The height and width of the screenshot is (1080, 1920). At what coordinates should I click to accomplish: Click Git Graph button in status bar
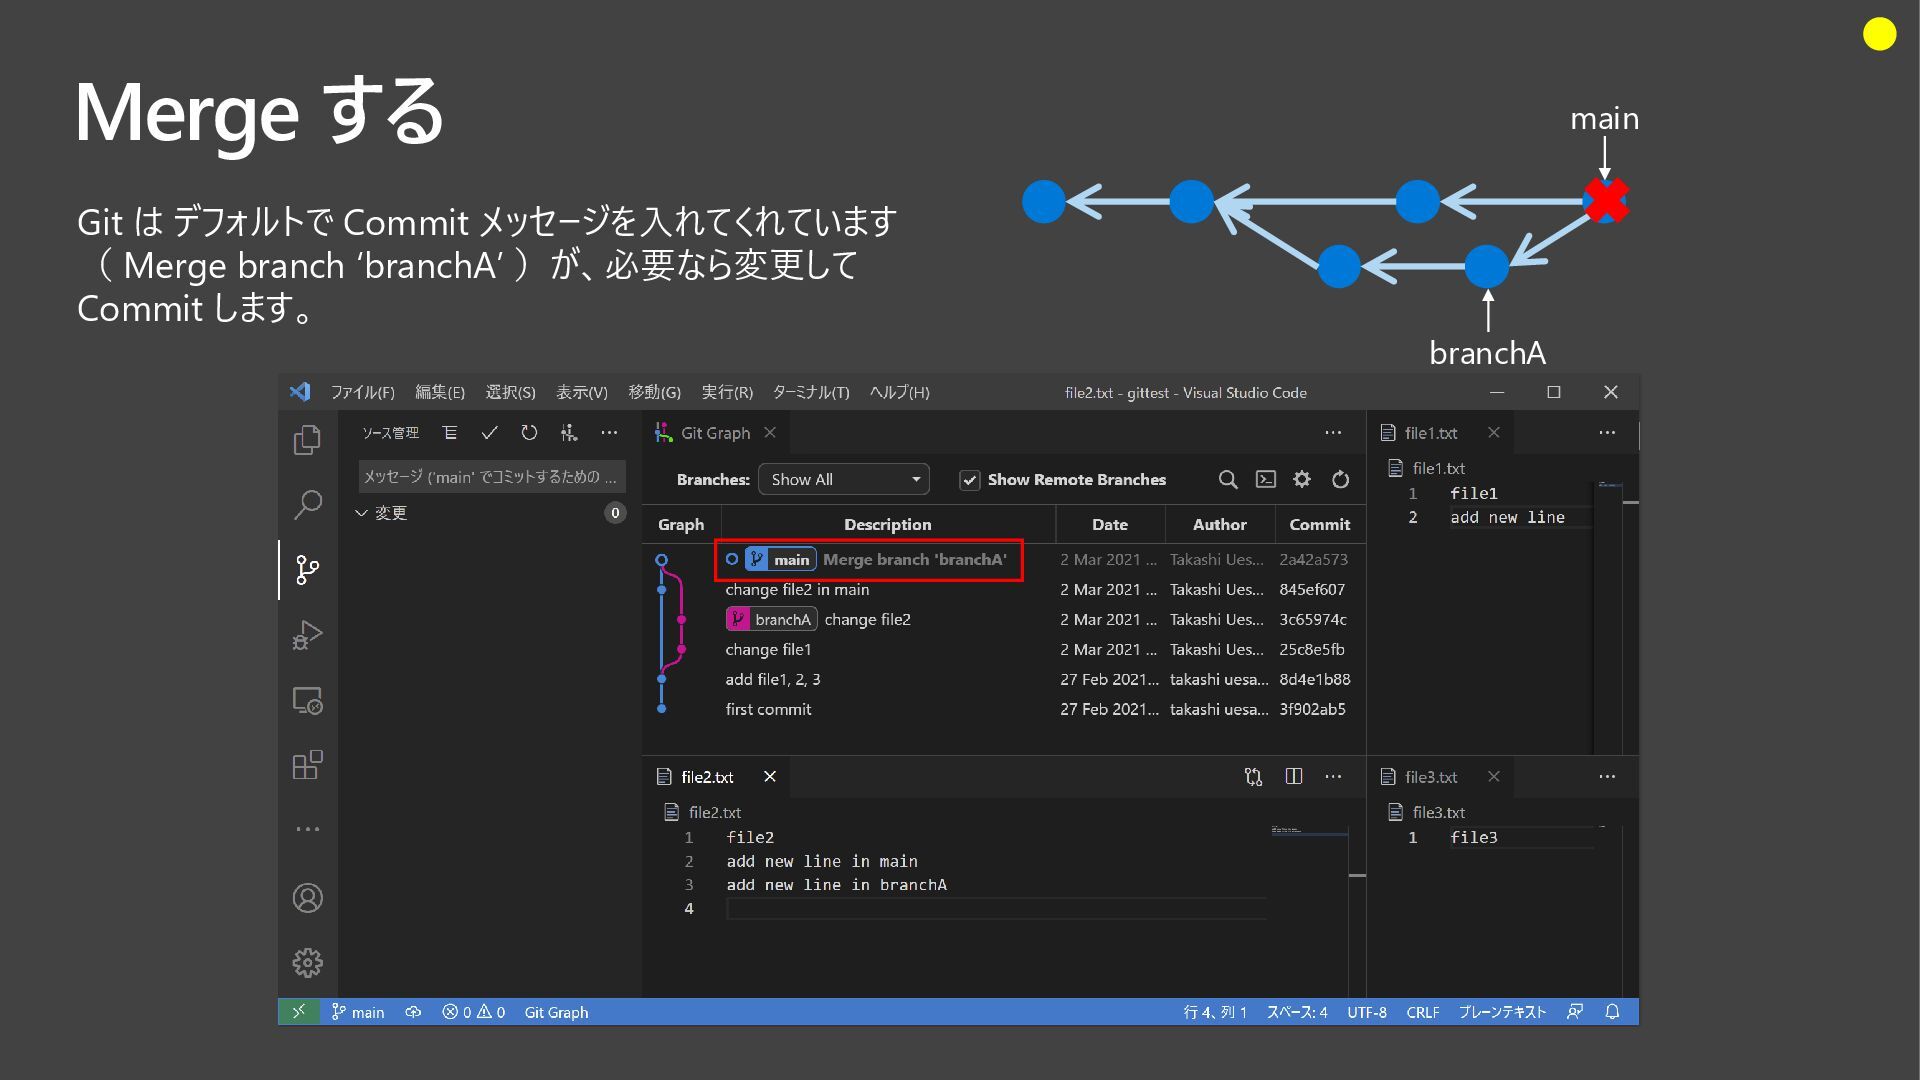556,1012
